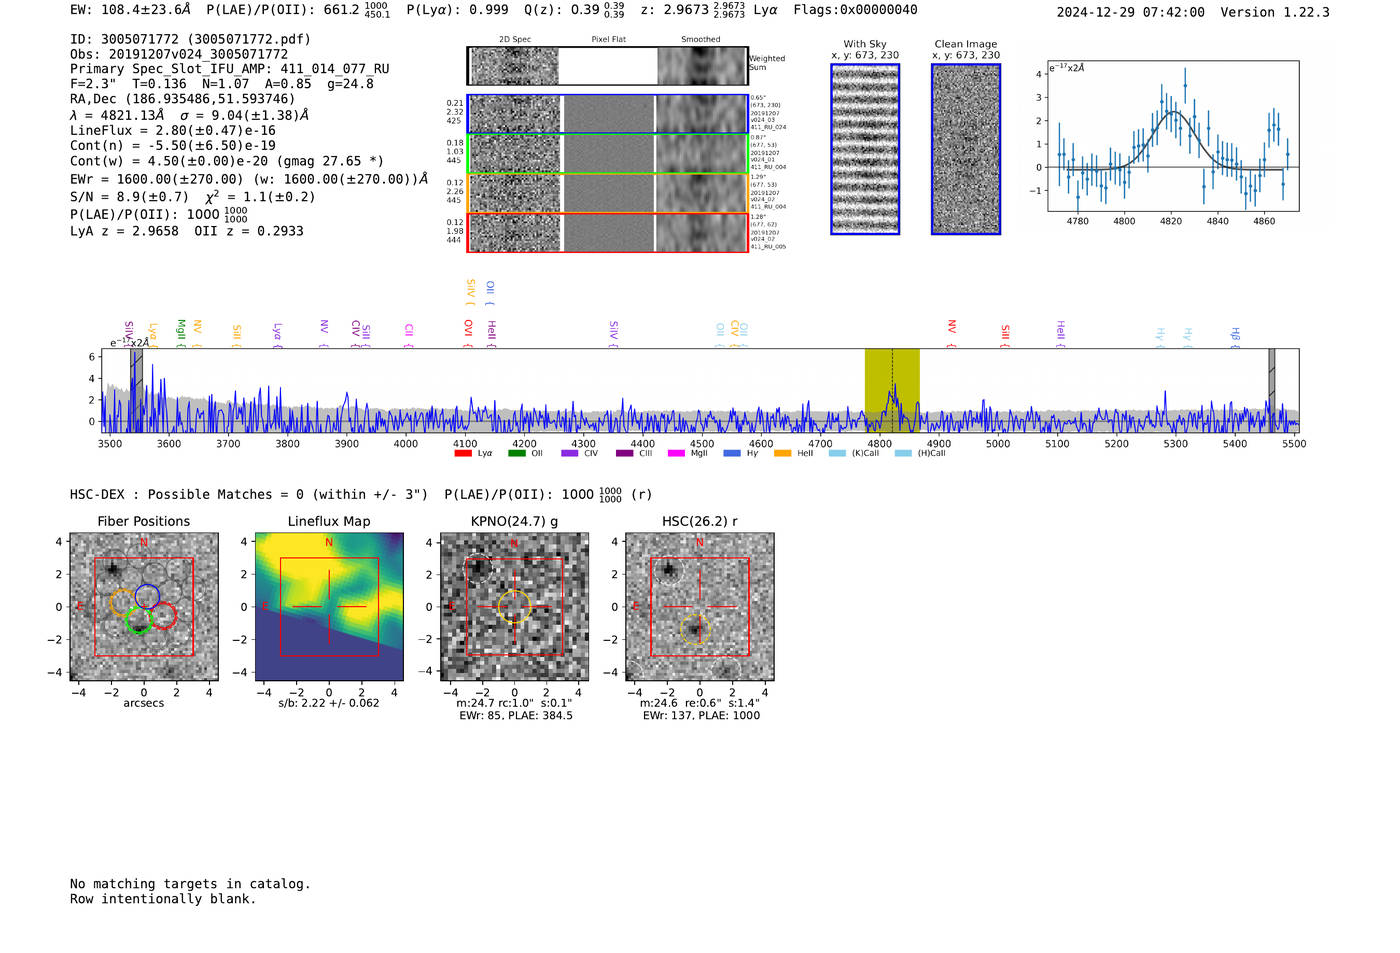The height and width of the screenshot is (953, 1400).
Task: Click the arcsecs axis label
Action: (144, 703)
